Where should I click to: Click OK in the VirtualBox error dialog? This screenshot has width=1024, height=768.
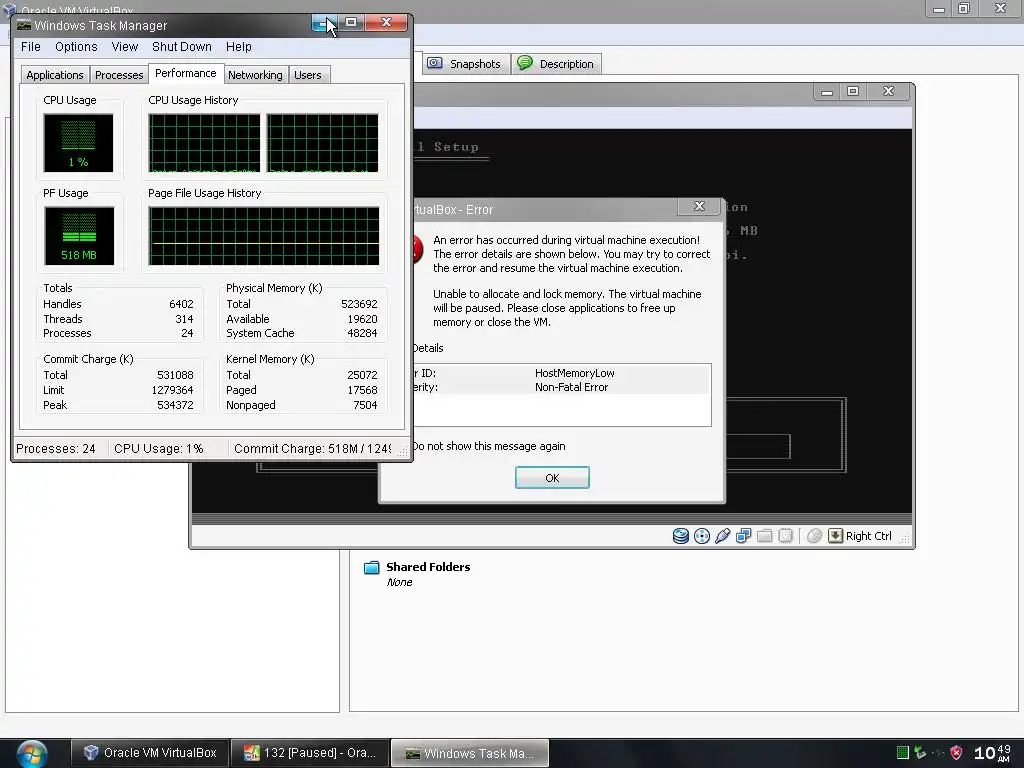point(552,477)
